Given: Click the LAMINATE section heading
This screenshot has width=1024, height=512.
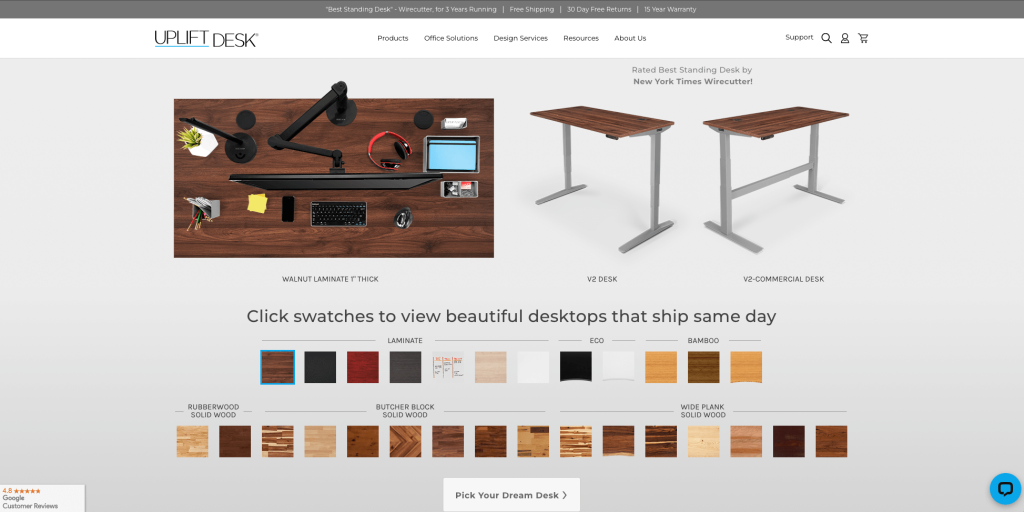Looking at the screenshot, I should pyautogui.click(x=405, y=341).
